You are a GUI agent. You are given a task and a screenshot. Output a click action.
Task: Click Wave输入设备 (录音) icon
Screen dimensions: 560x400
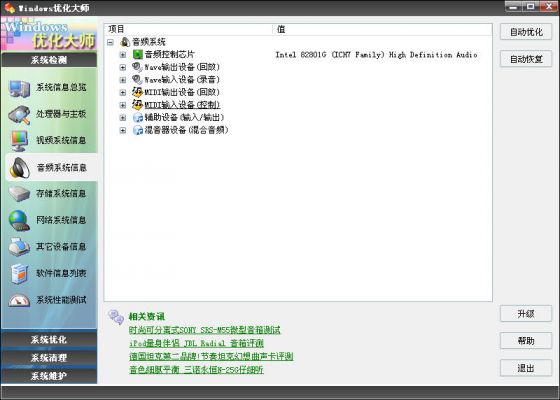pos(137,80)
